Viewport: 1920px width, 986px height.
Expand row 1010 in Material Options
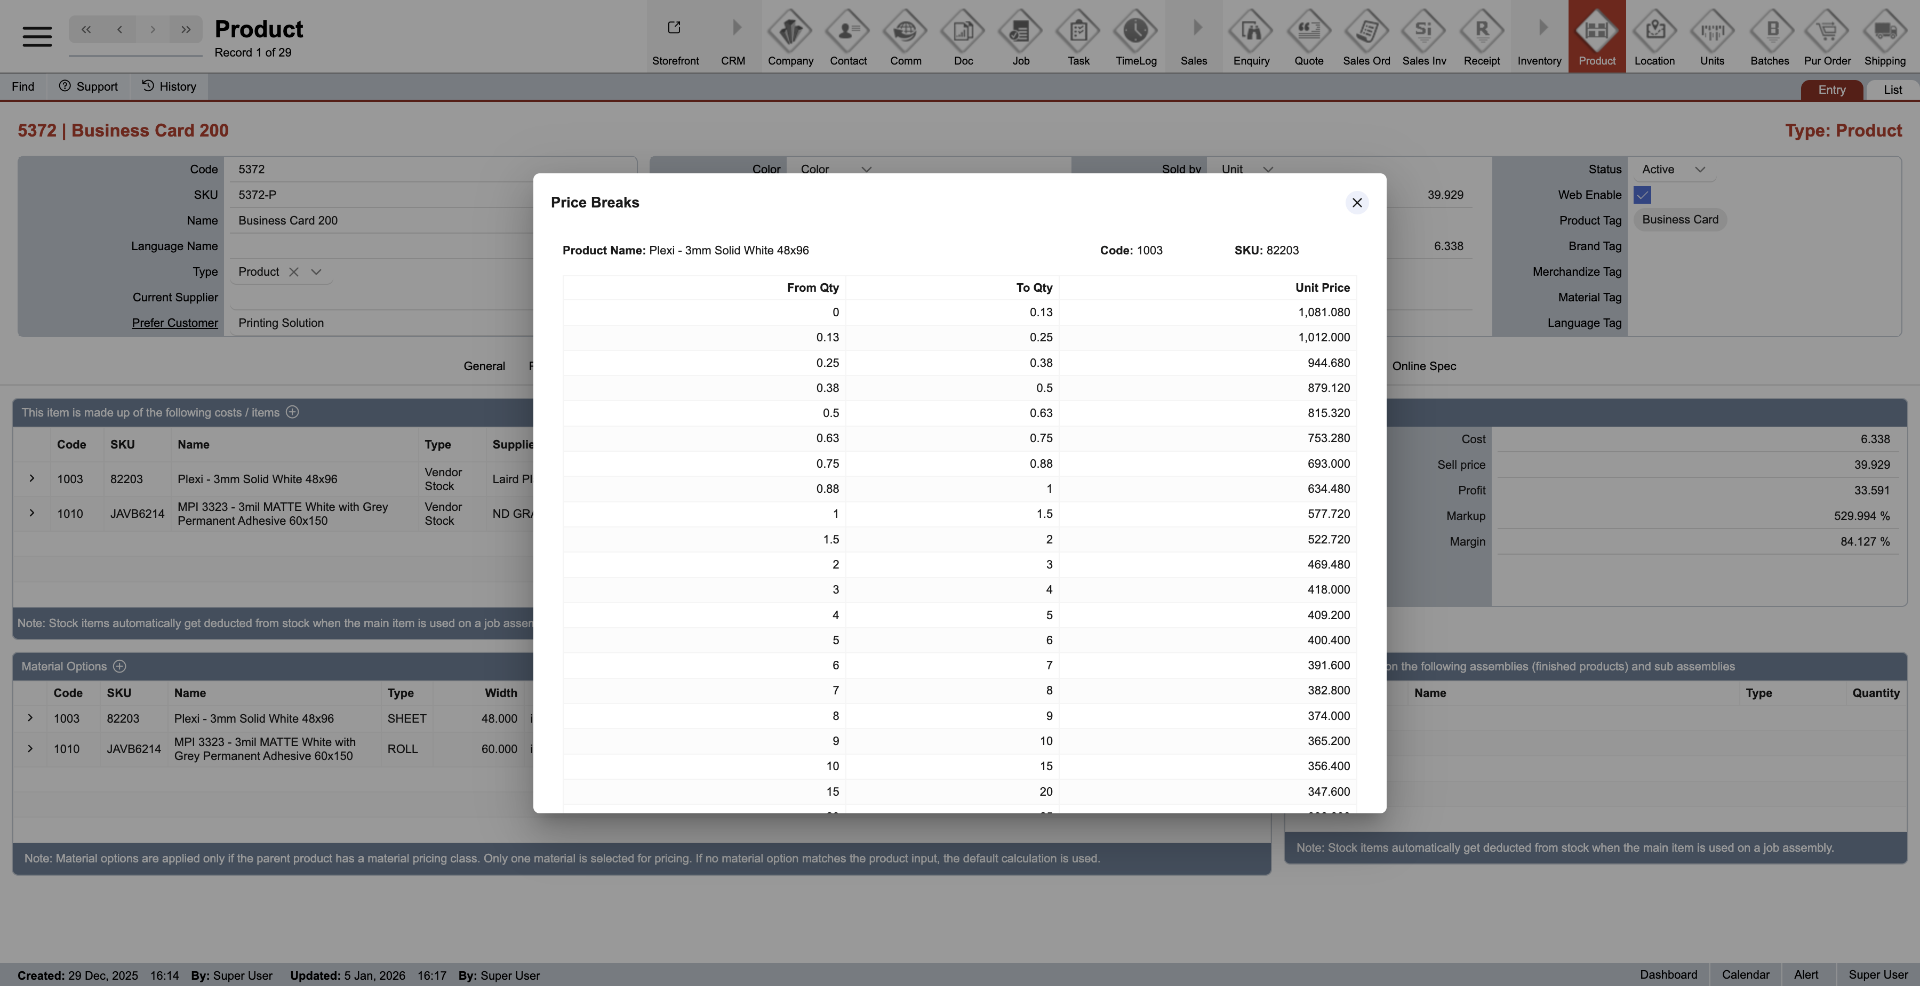point(30,748)
